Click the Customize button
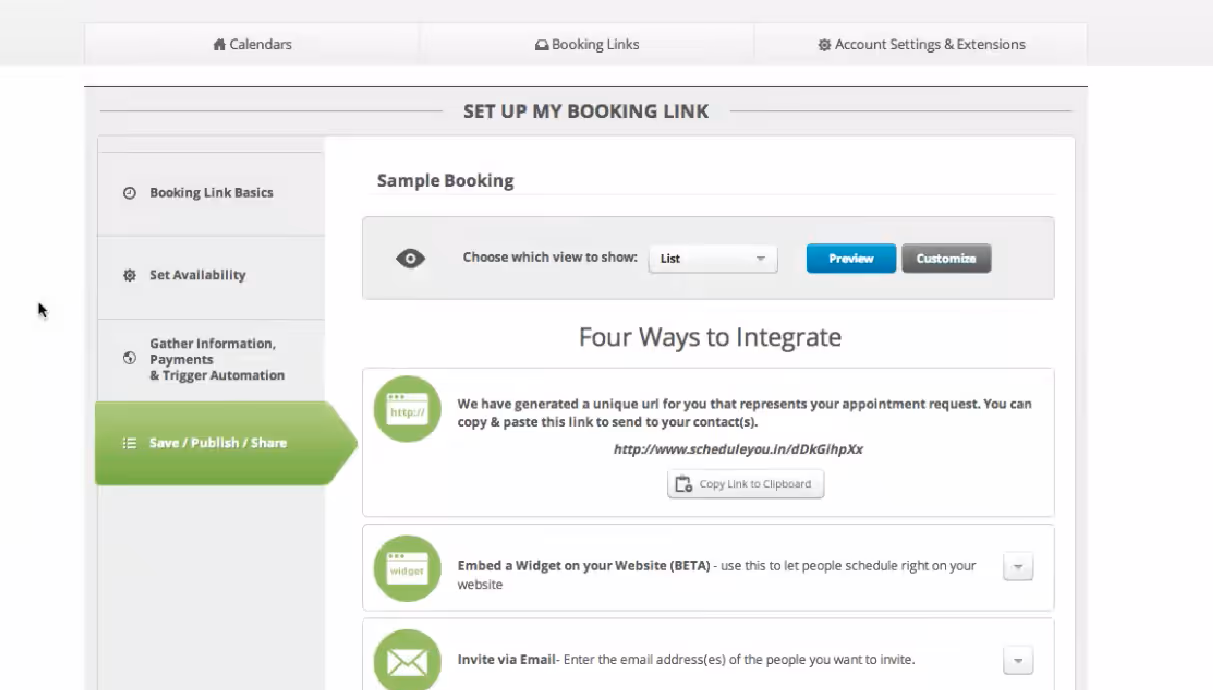The image size is (1213, 690). (x=945, y=258)
